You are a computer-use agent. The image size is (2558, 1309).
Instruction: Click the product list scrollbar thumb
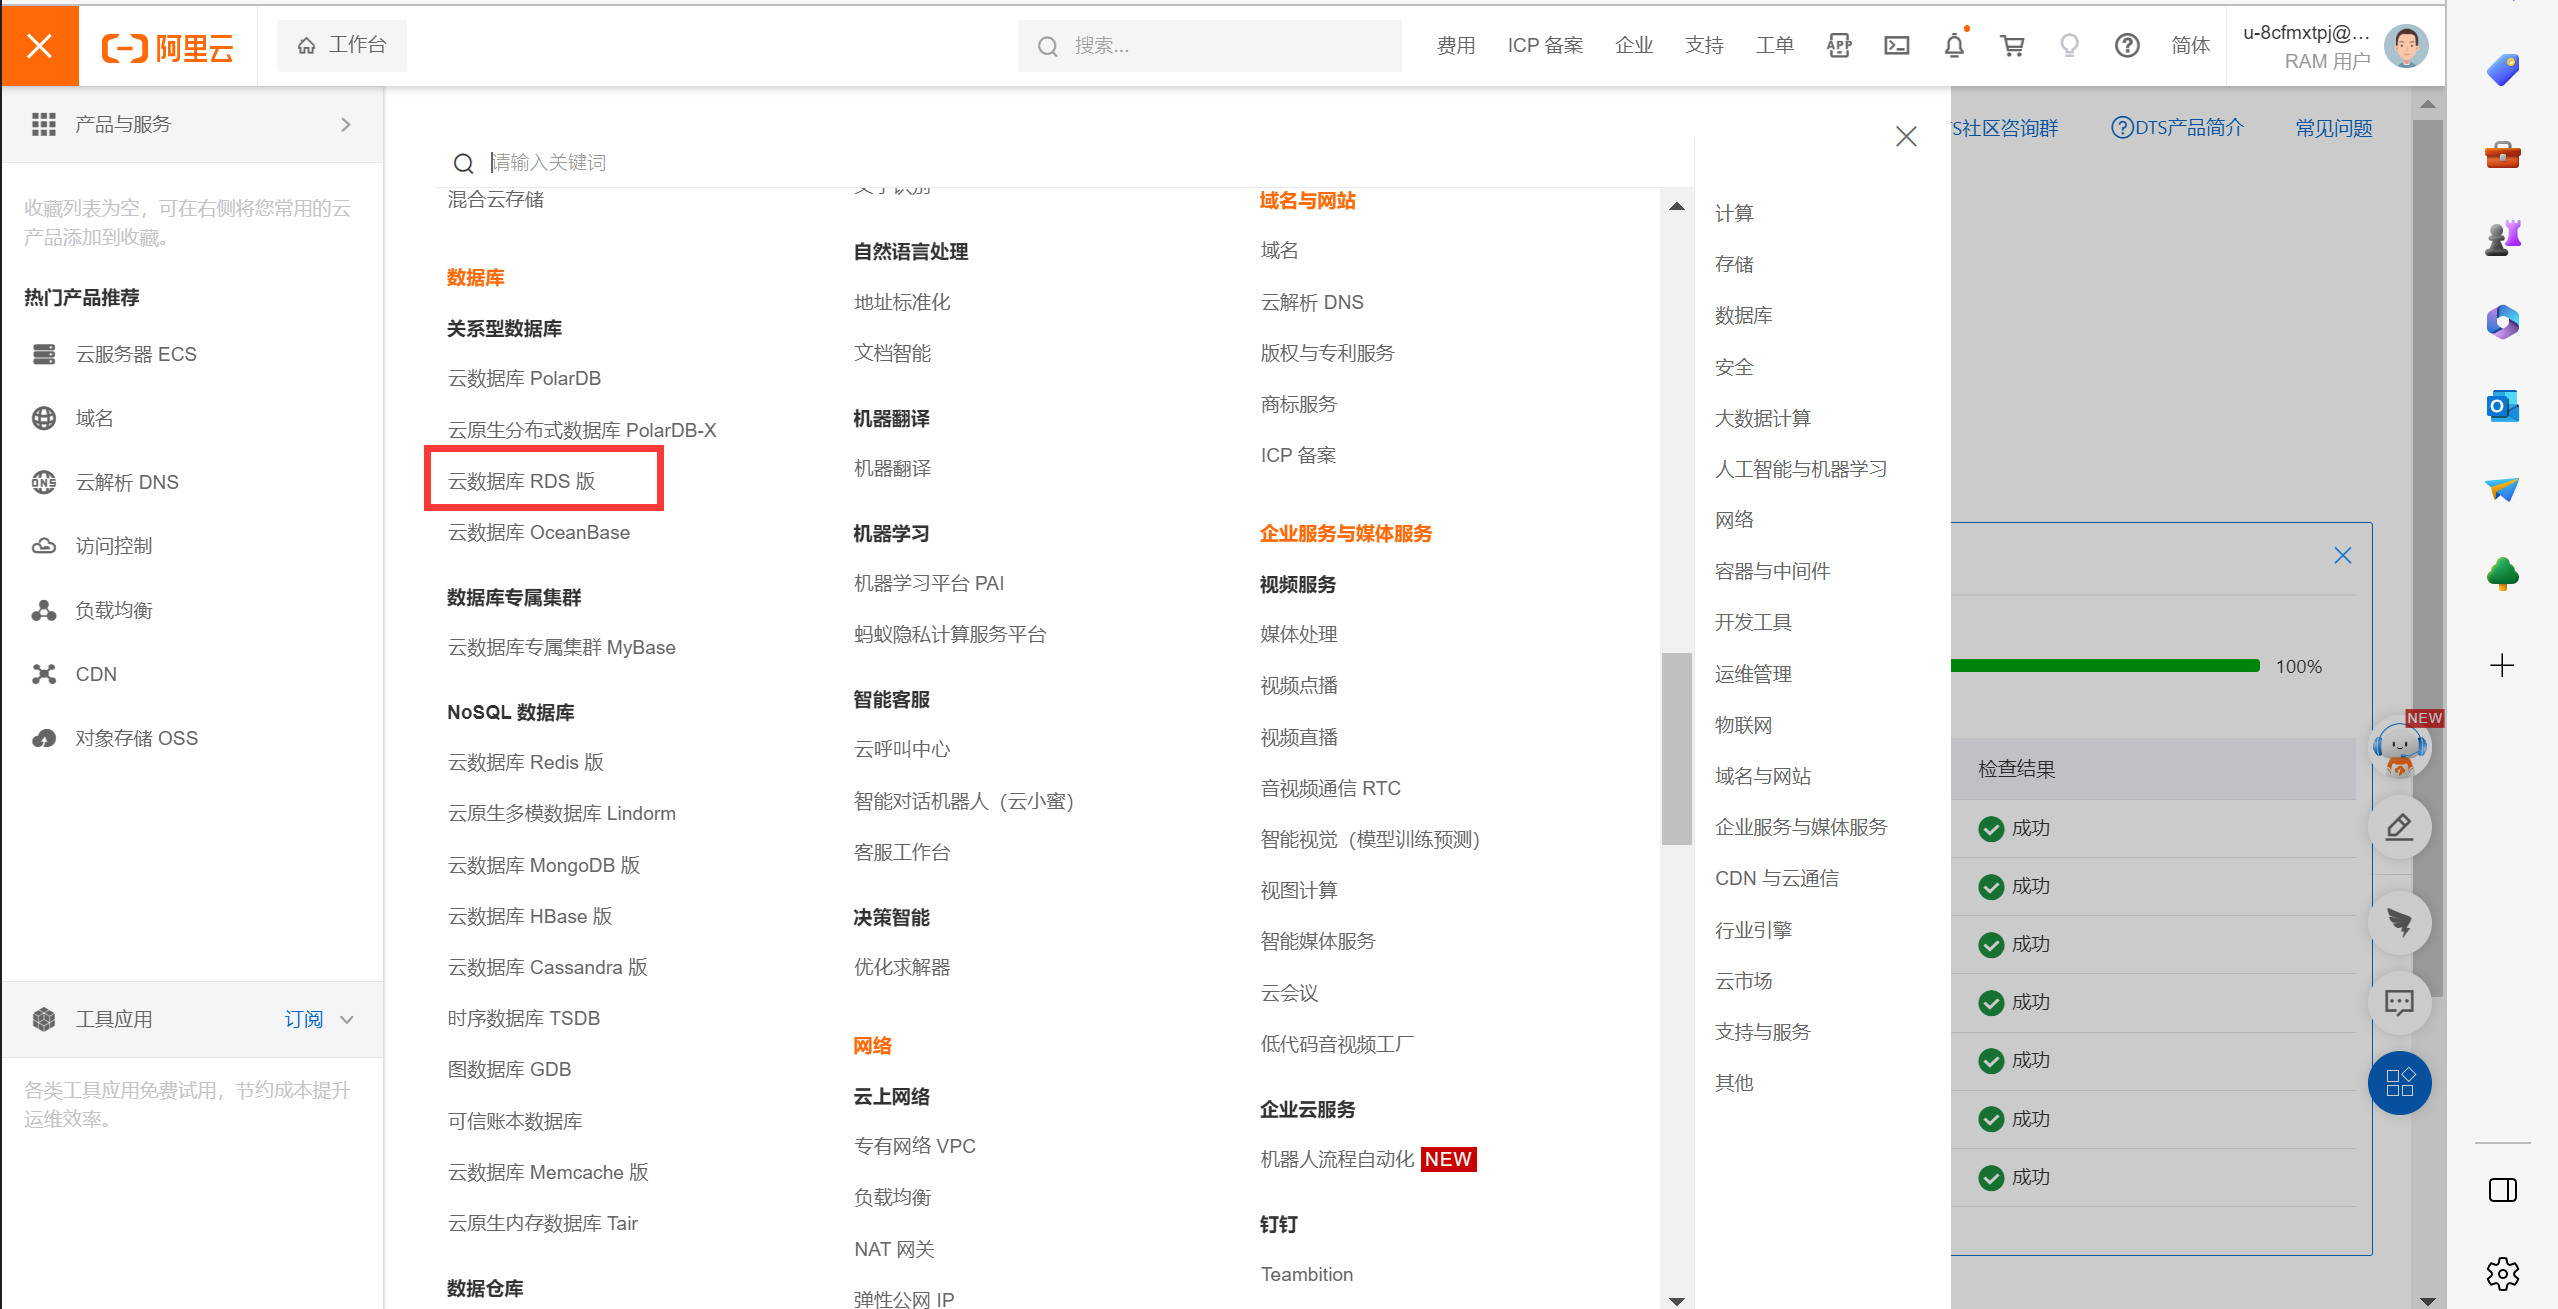click(1676, 748)
